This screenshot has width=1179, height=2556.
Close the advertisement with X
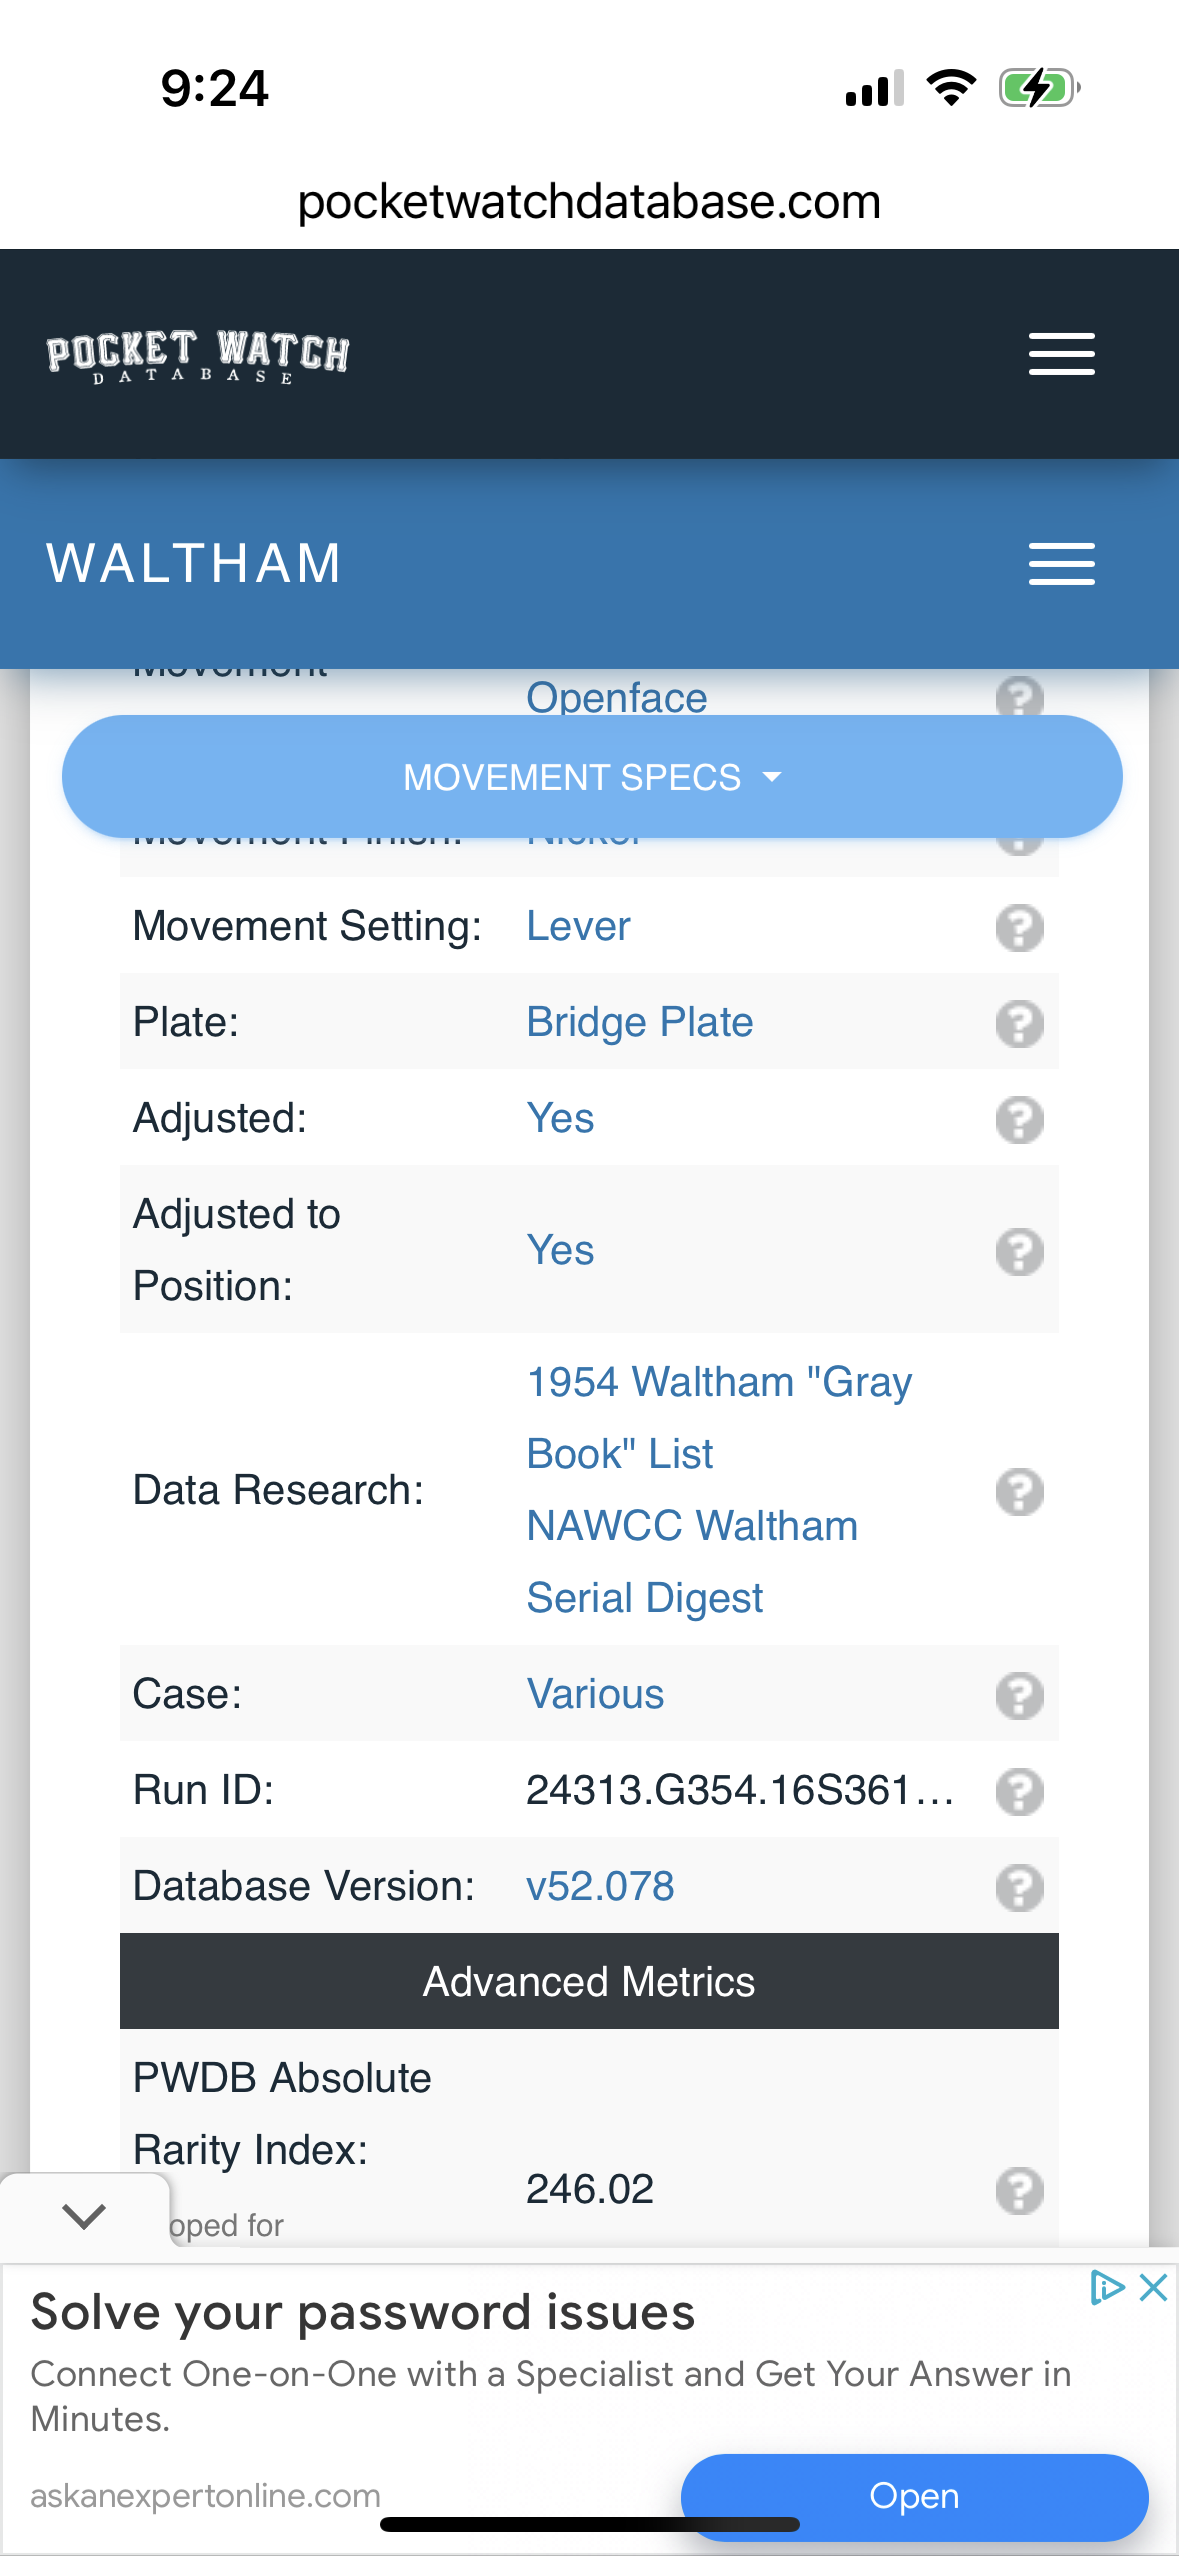(x=1153, y=2287)
